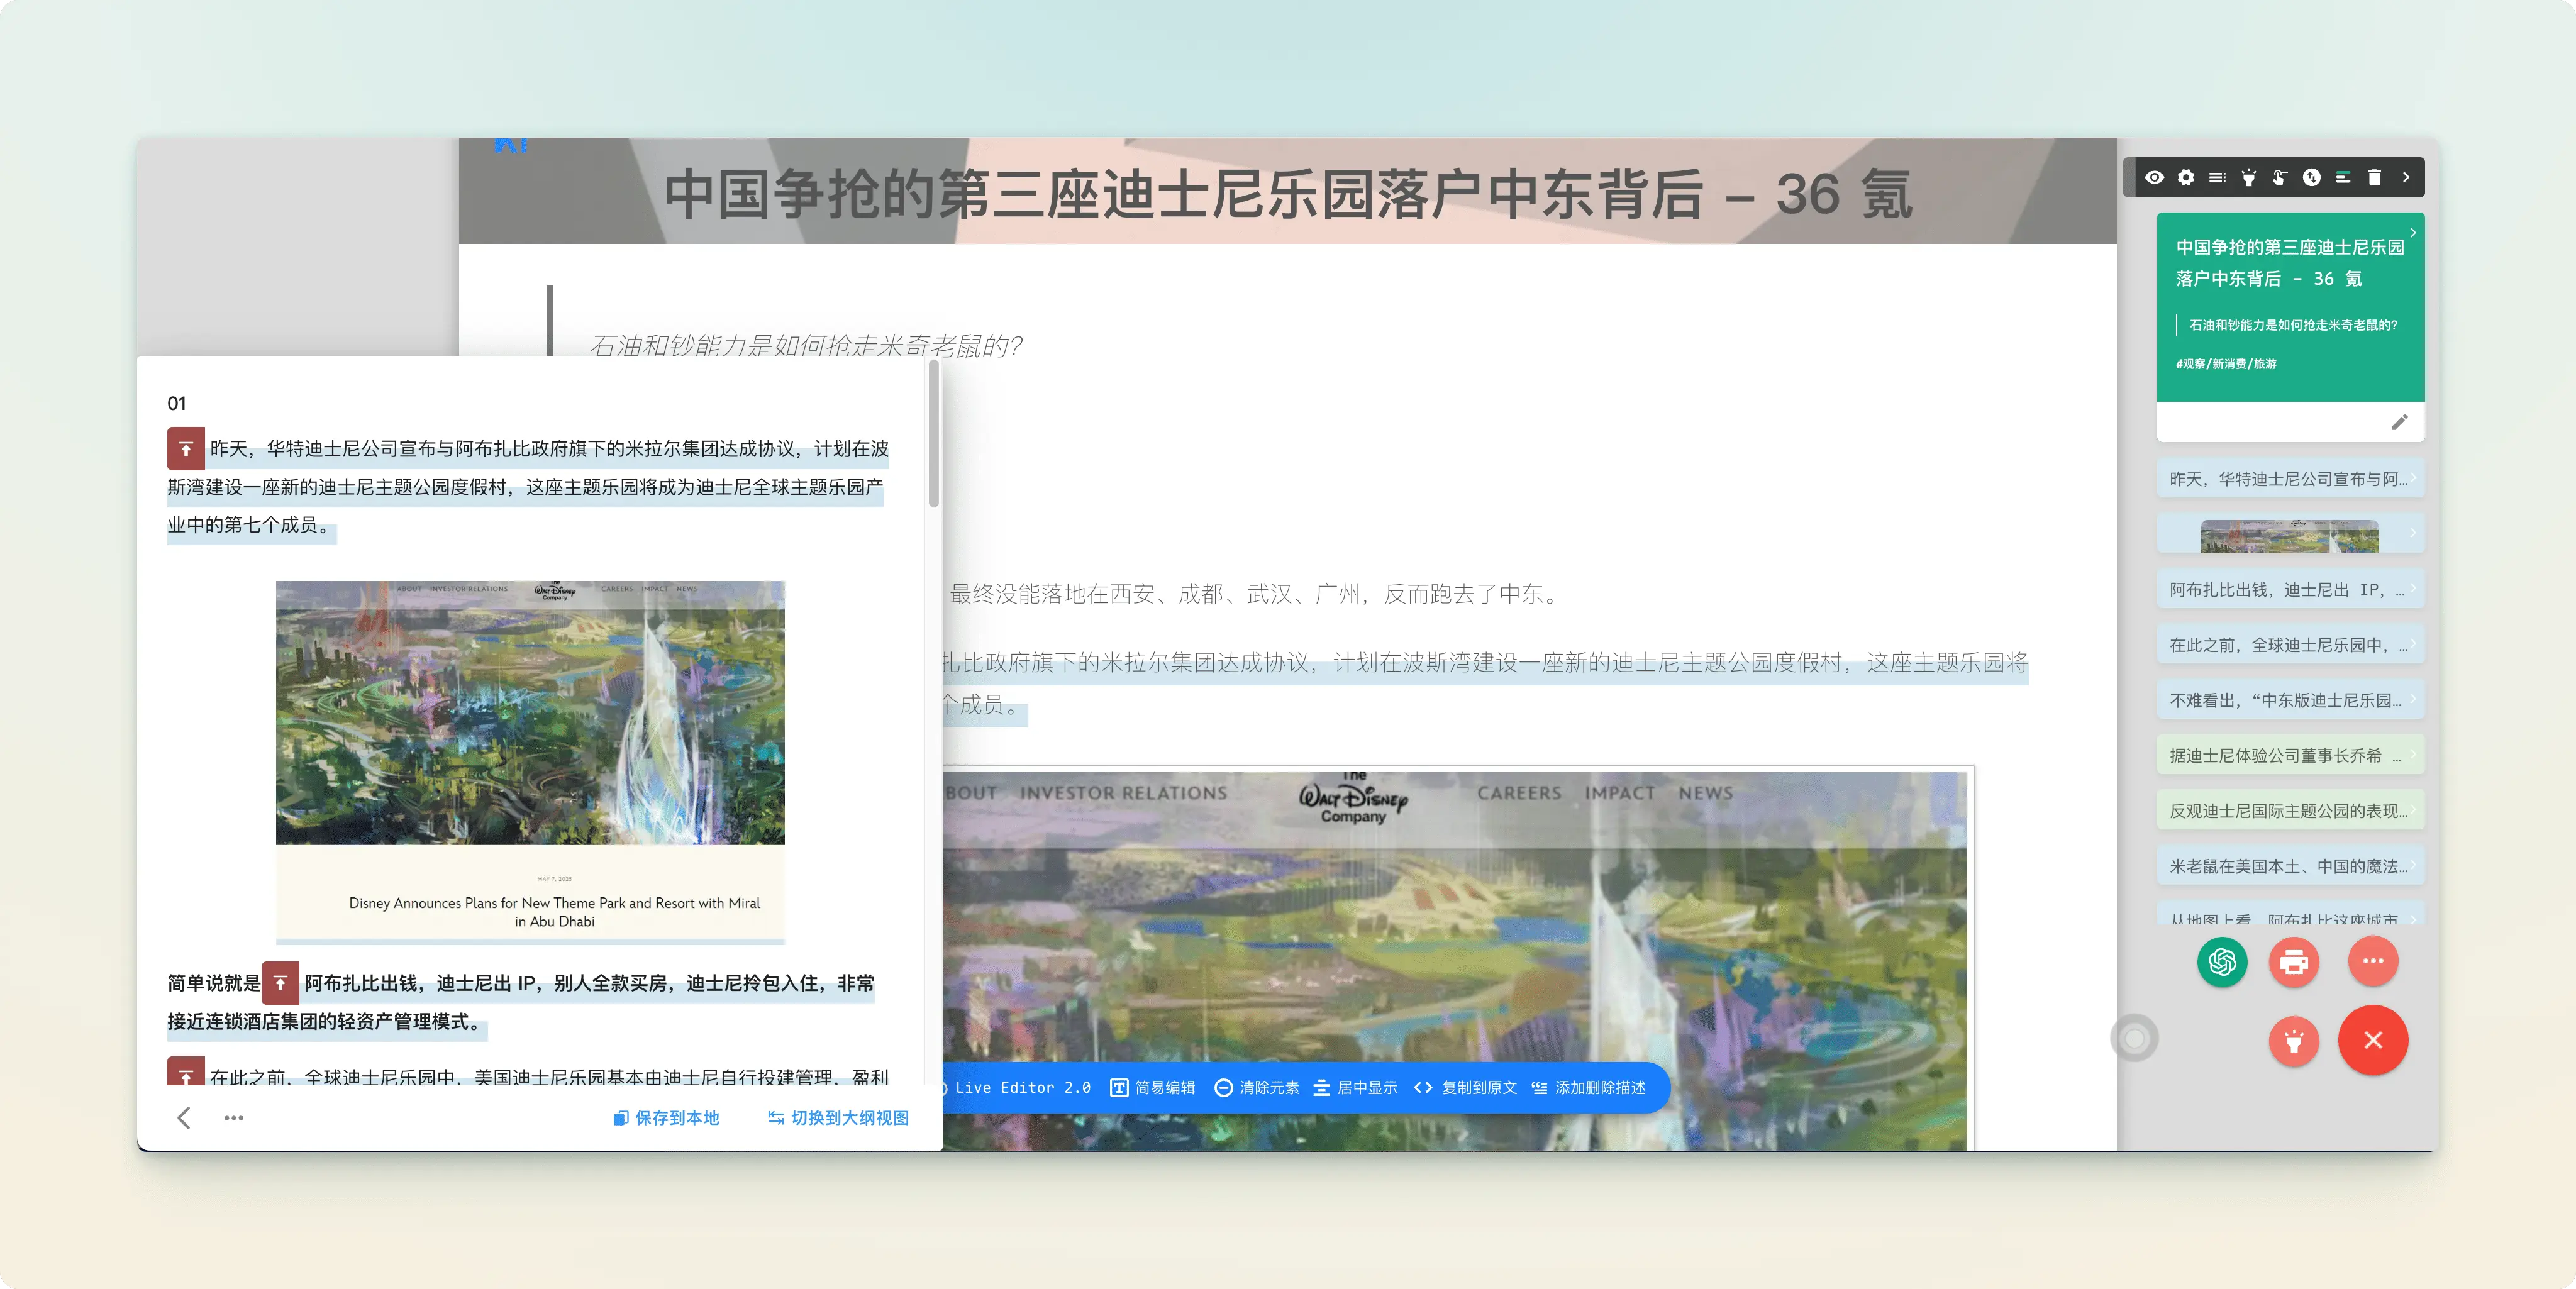
Task: Click the green outline bars icon
Action: [x=2343, y=177]
